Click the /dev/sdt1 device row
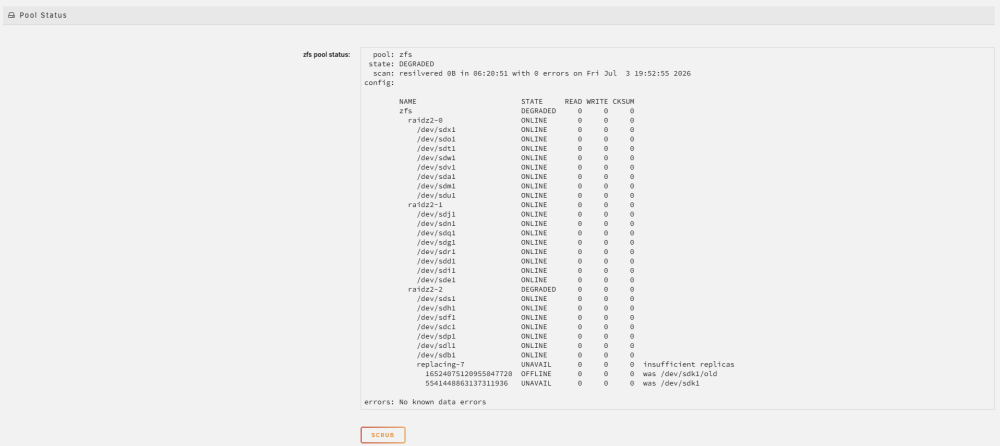The height and width of the screenshot is (446, 1000). [x=526, y=149]
